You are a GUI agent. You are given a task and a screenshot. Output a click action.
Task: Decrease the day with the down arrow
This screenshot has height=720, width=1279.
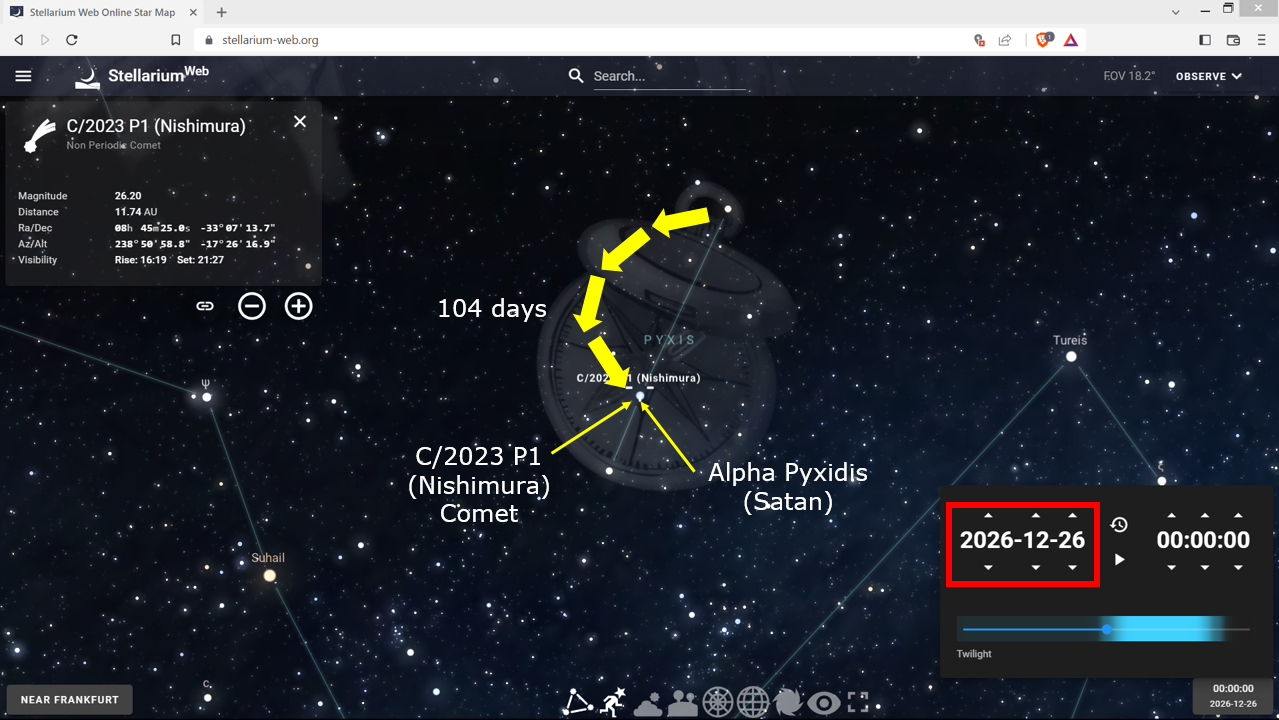tap(1072, 567)
